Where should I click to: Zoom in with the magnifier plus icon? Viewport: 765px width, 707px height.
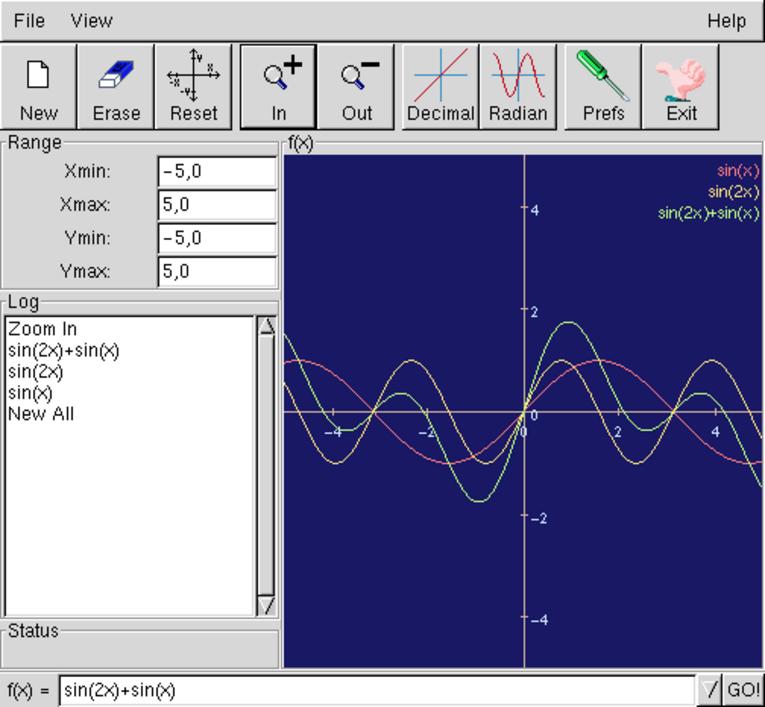[x=278, y=86]
